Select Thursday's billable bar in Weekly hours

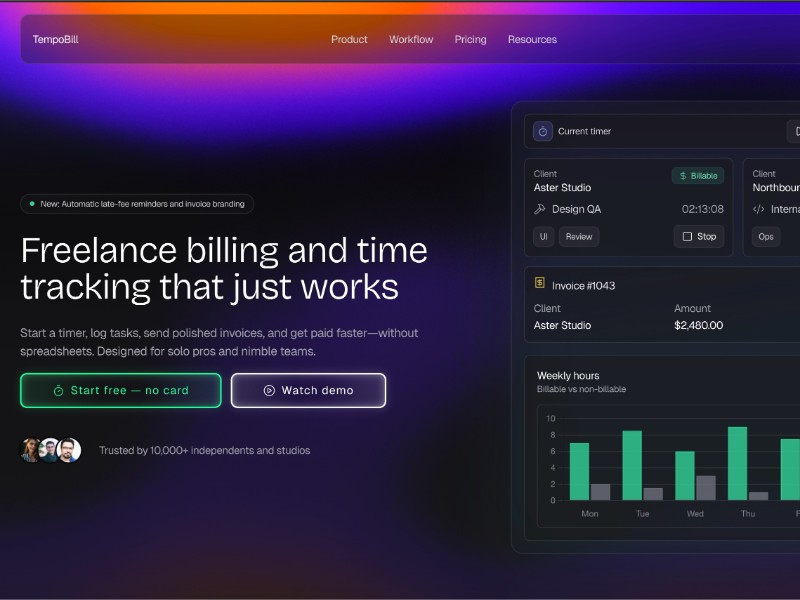[x=737, y=465]
